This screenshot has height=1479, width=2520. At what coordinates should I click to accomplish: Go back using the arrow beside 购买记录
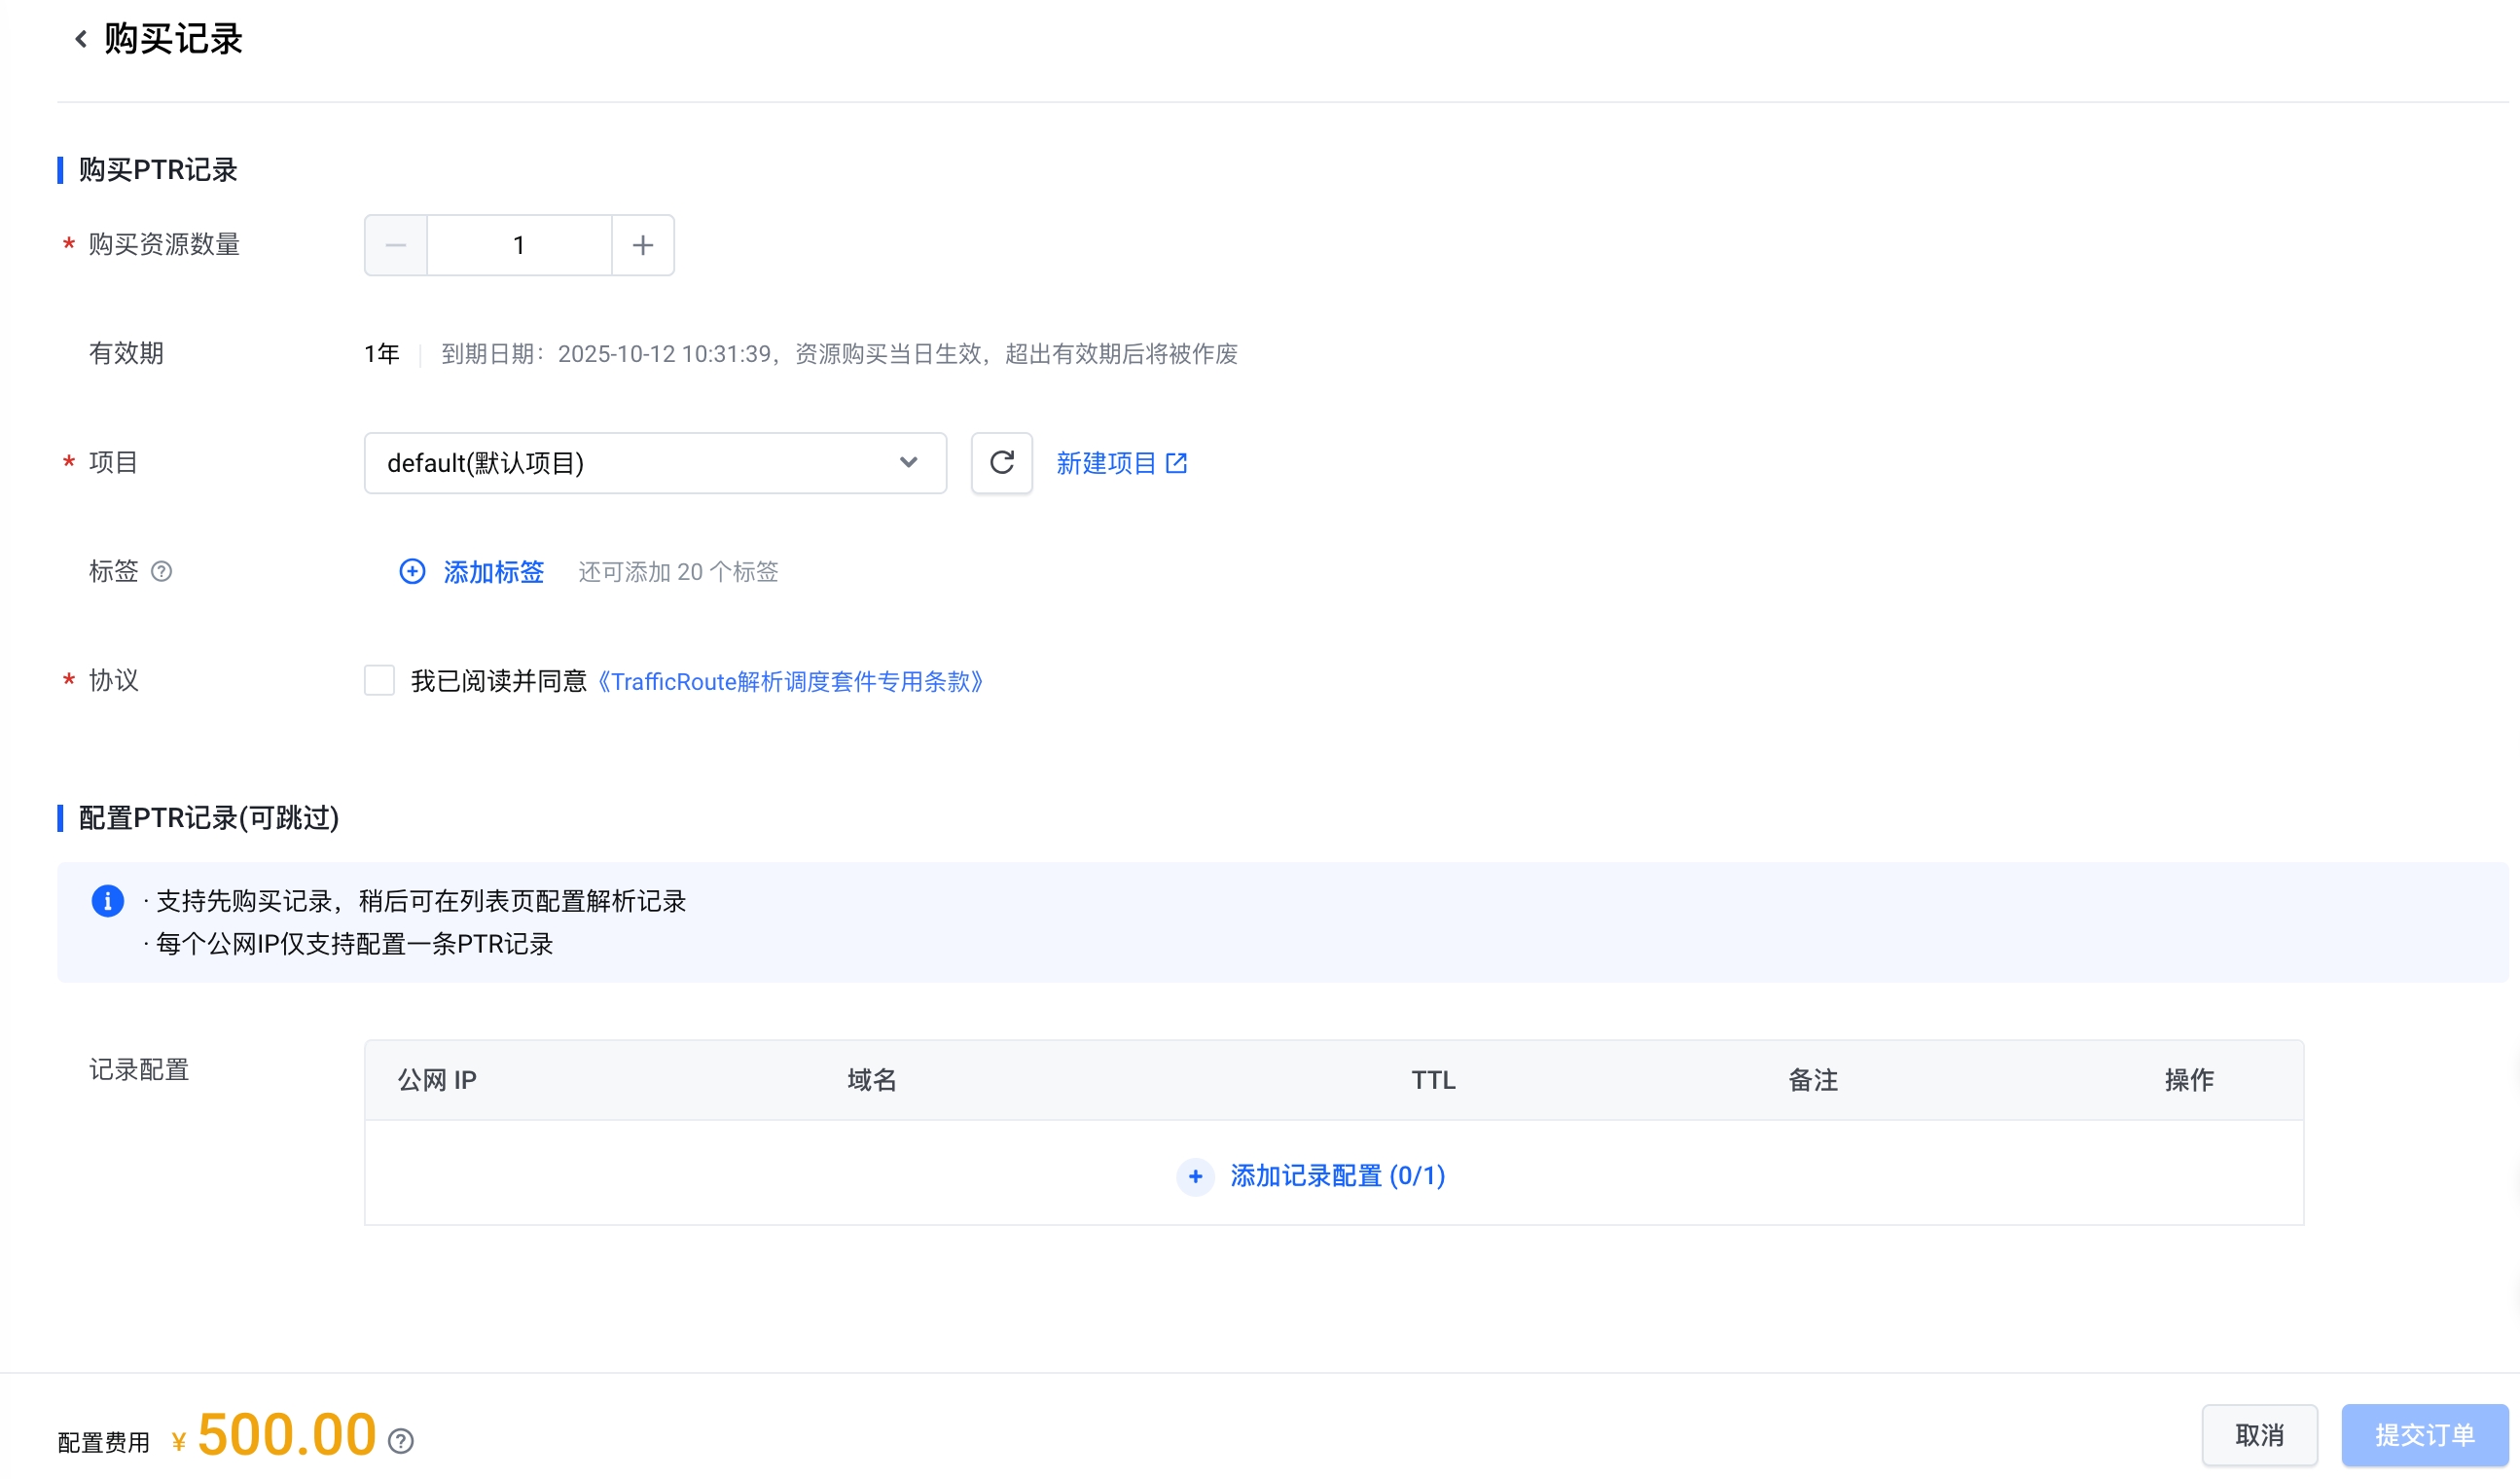(81, 39)
